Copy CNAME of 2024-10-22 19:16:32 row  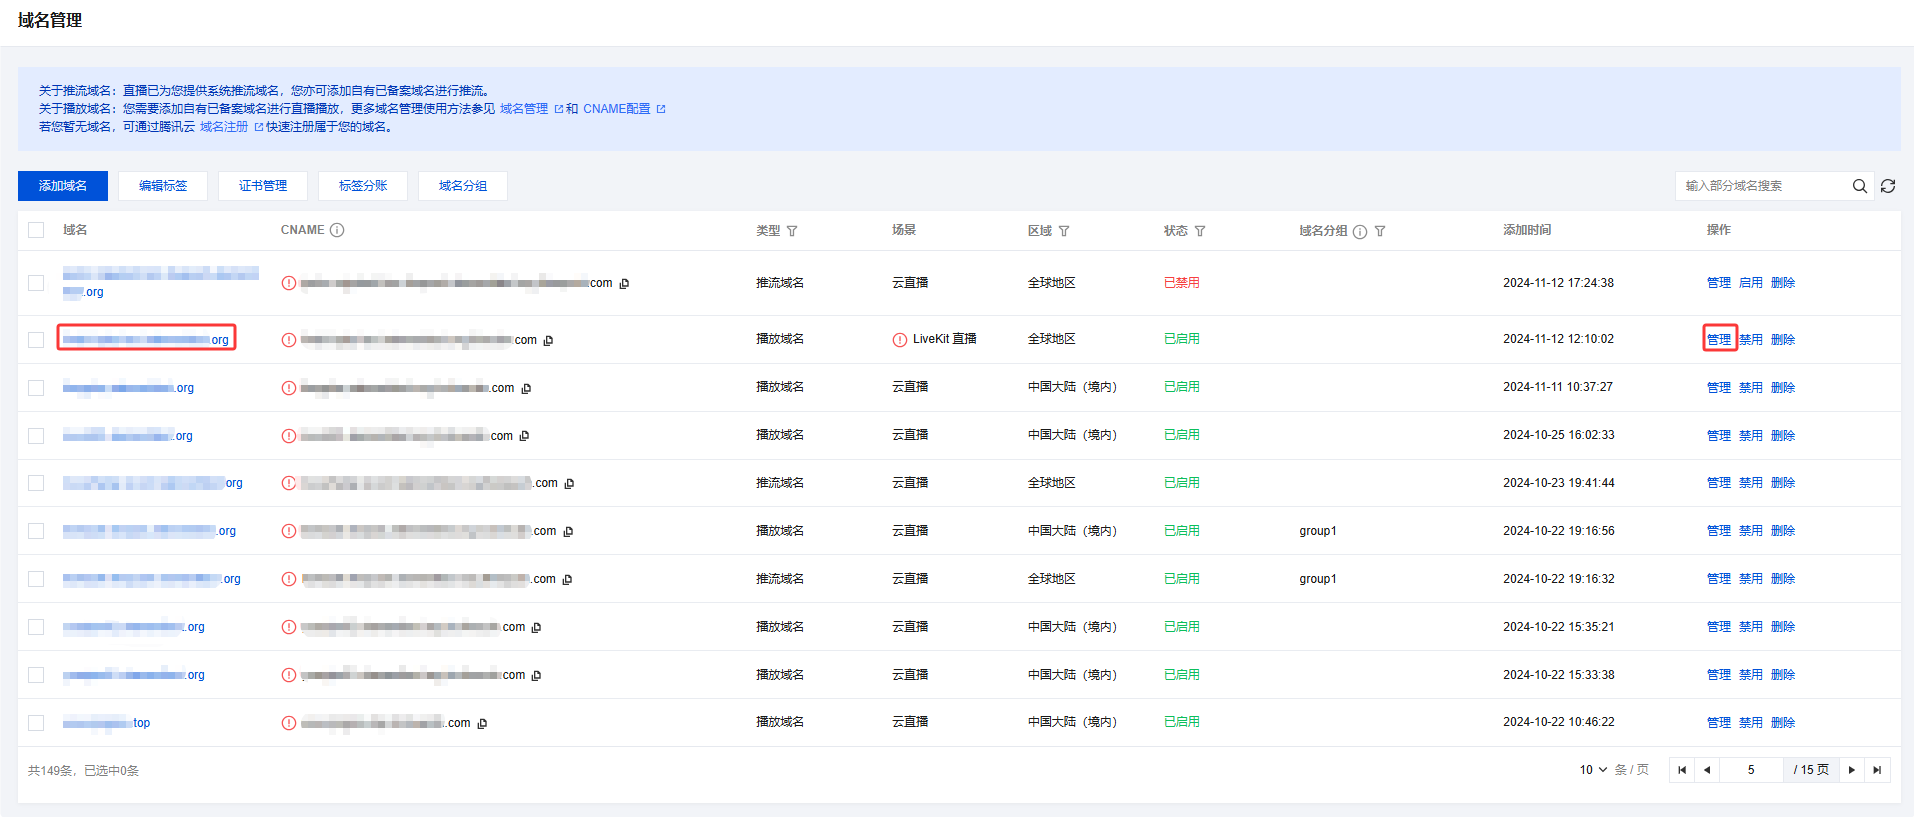tap(567, 580)
